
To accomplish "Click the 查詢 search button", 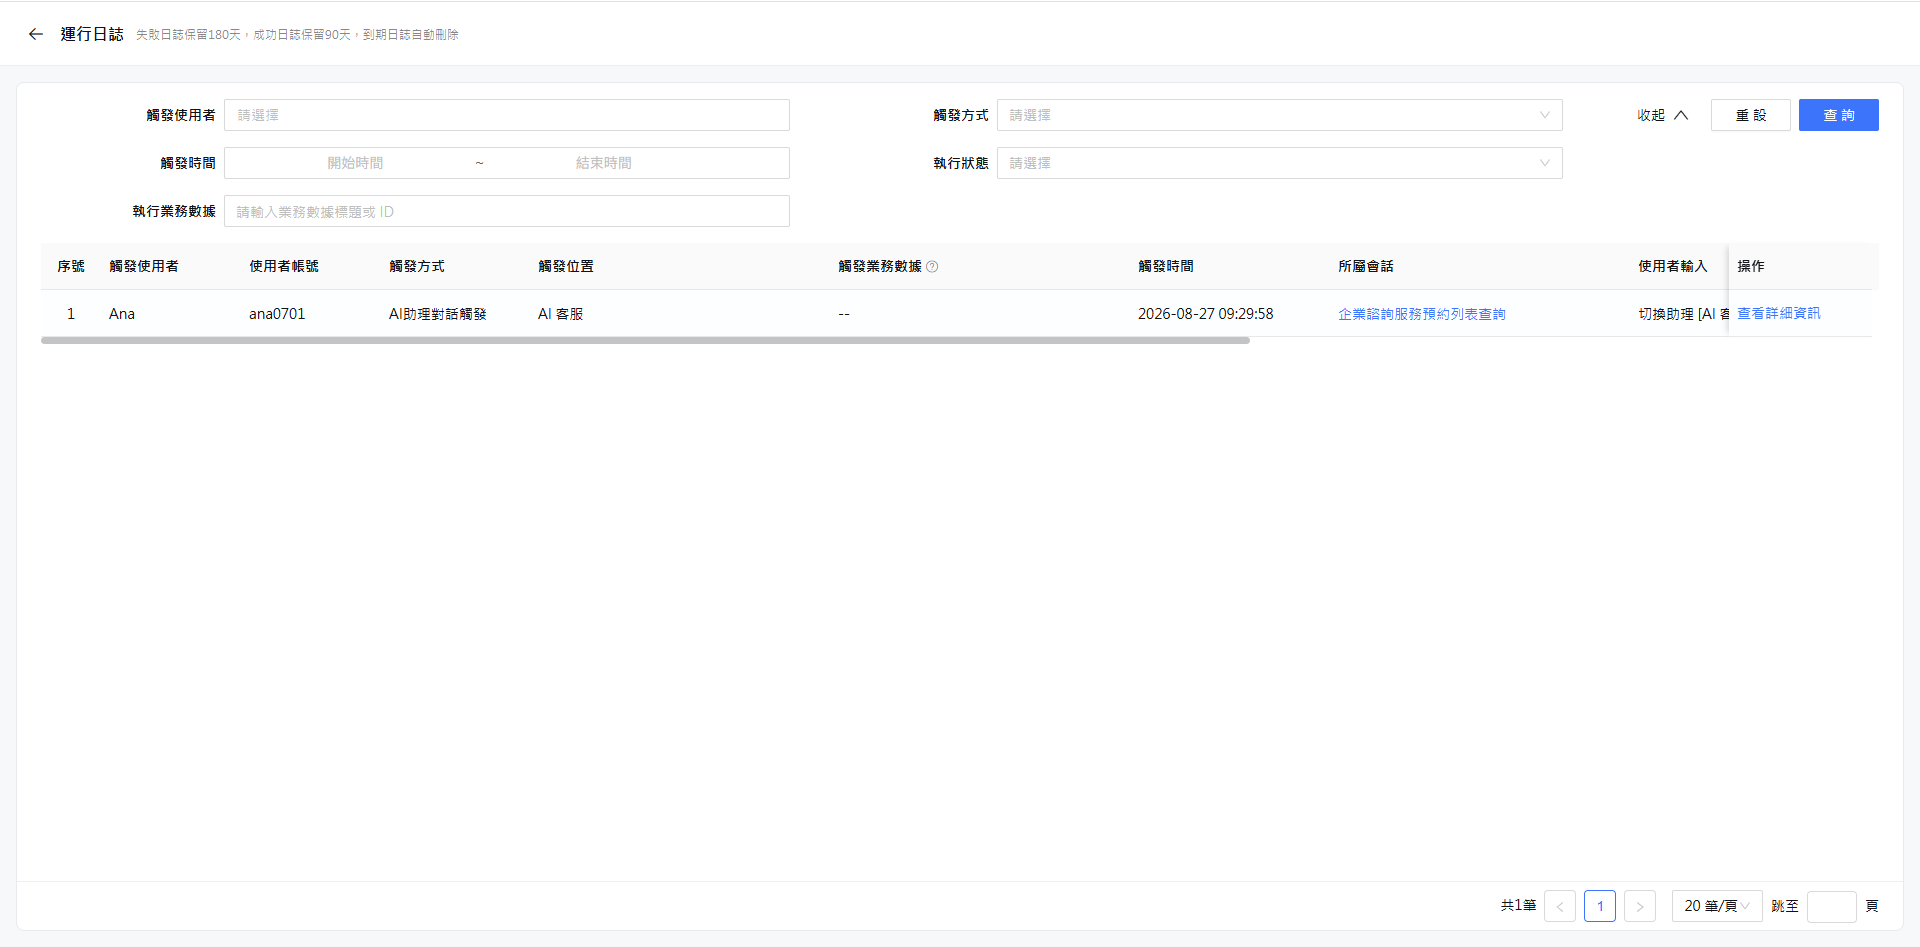I will point(1838,115).
